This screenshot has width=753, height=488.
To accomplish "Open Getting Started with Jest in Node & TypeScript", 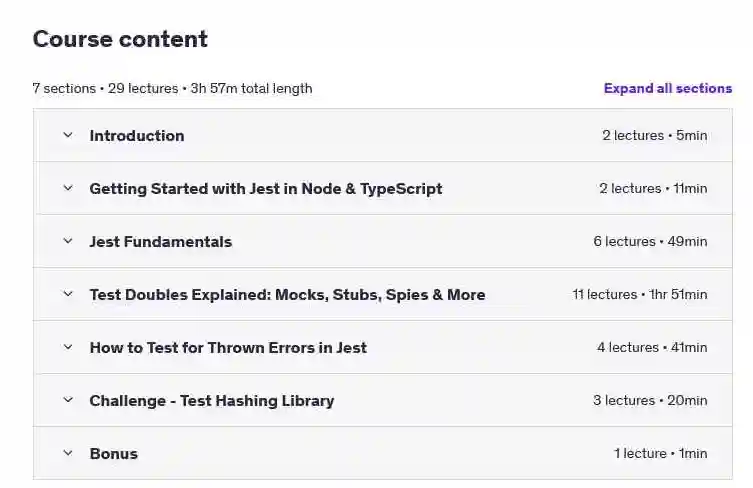I will tap(266, 189).
